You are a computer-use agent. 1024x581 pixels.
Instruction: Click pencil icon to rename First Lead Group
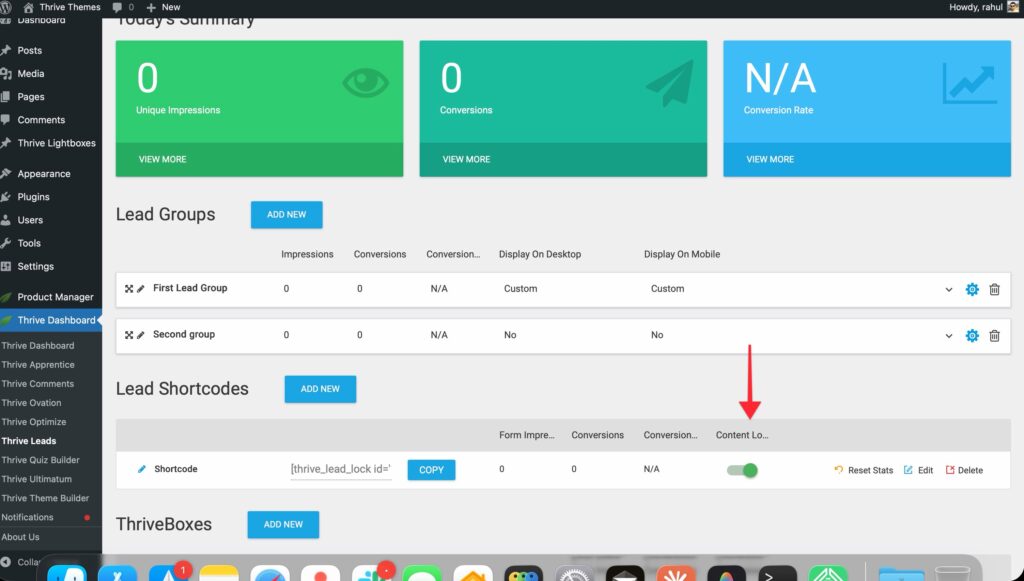(141, 289)
